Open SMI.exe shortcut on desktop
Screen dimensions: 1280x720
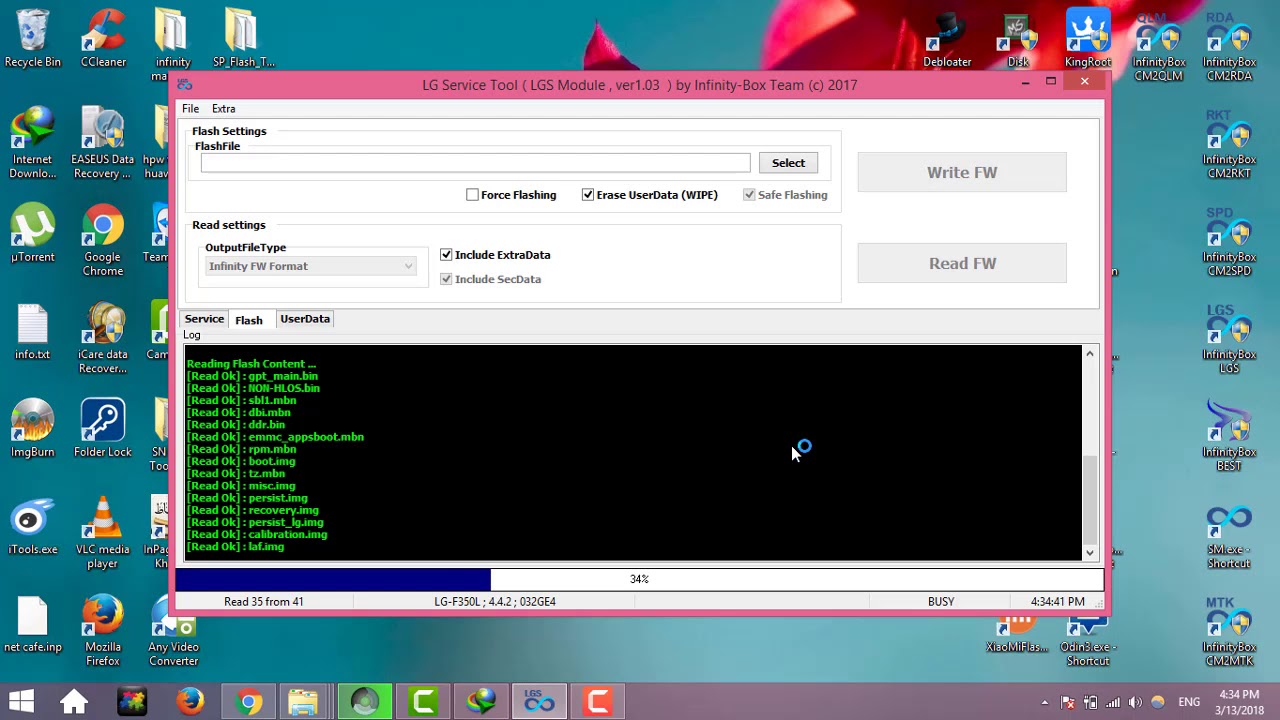1229,534
